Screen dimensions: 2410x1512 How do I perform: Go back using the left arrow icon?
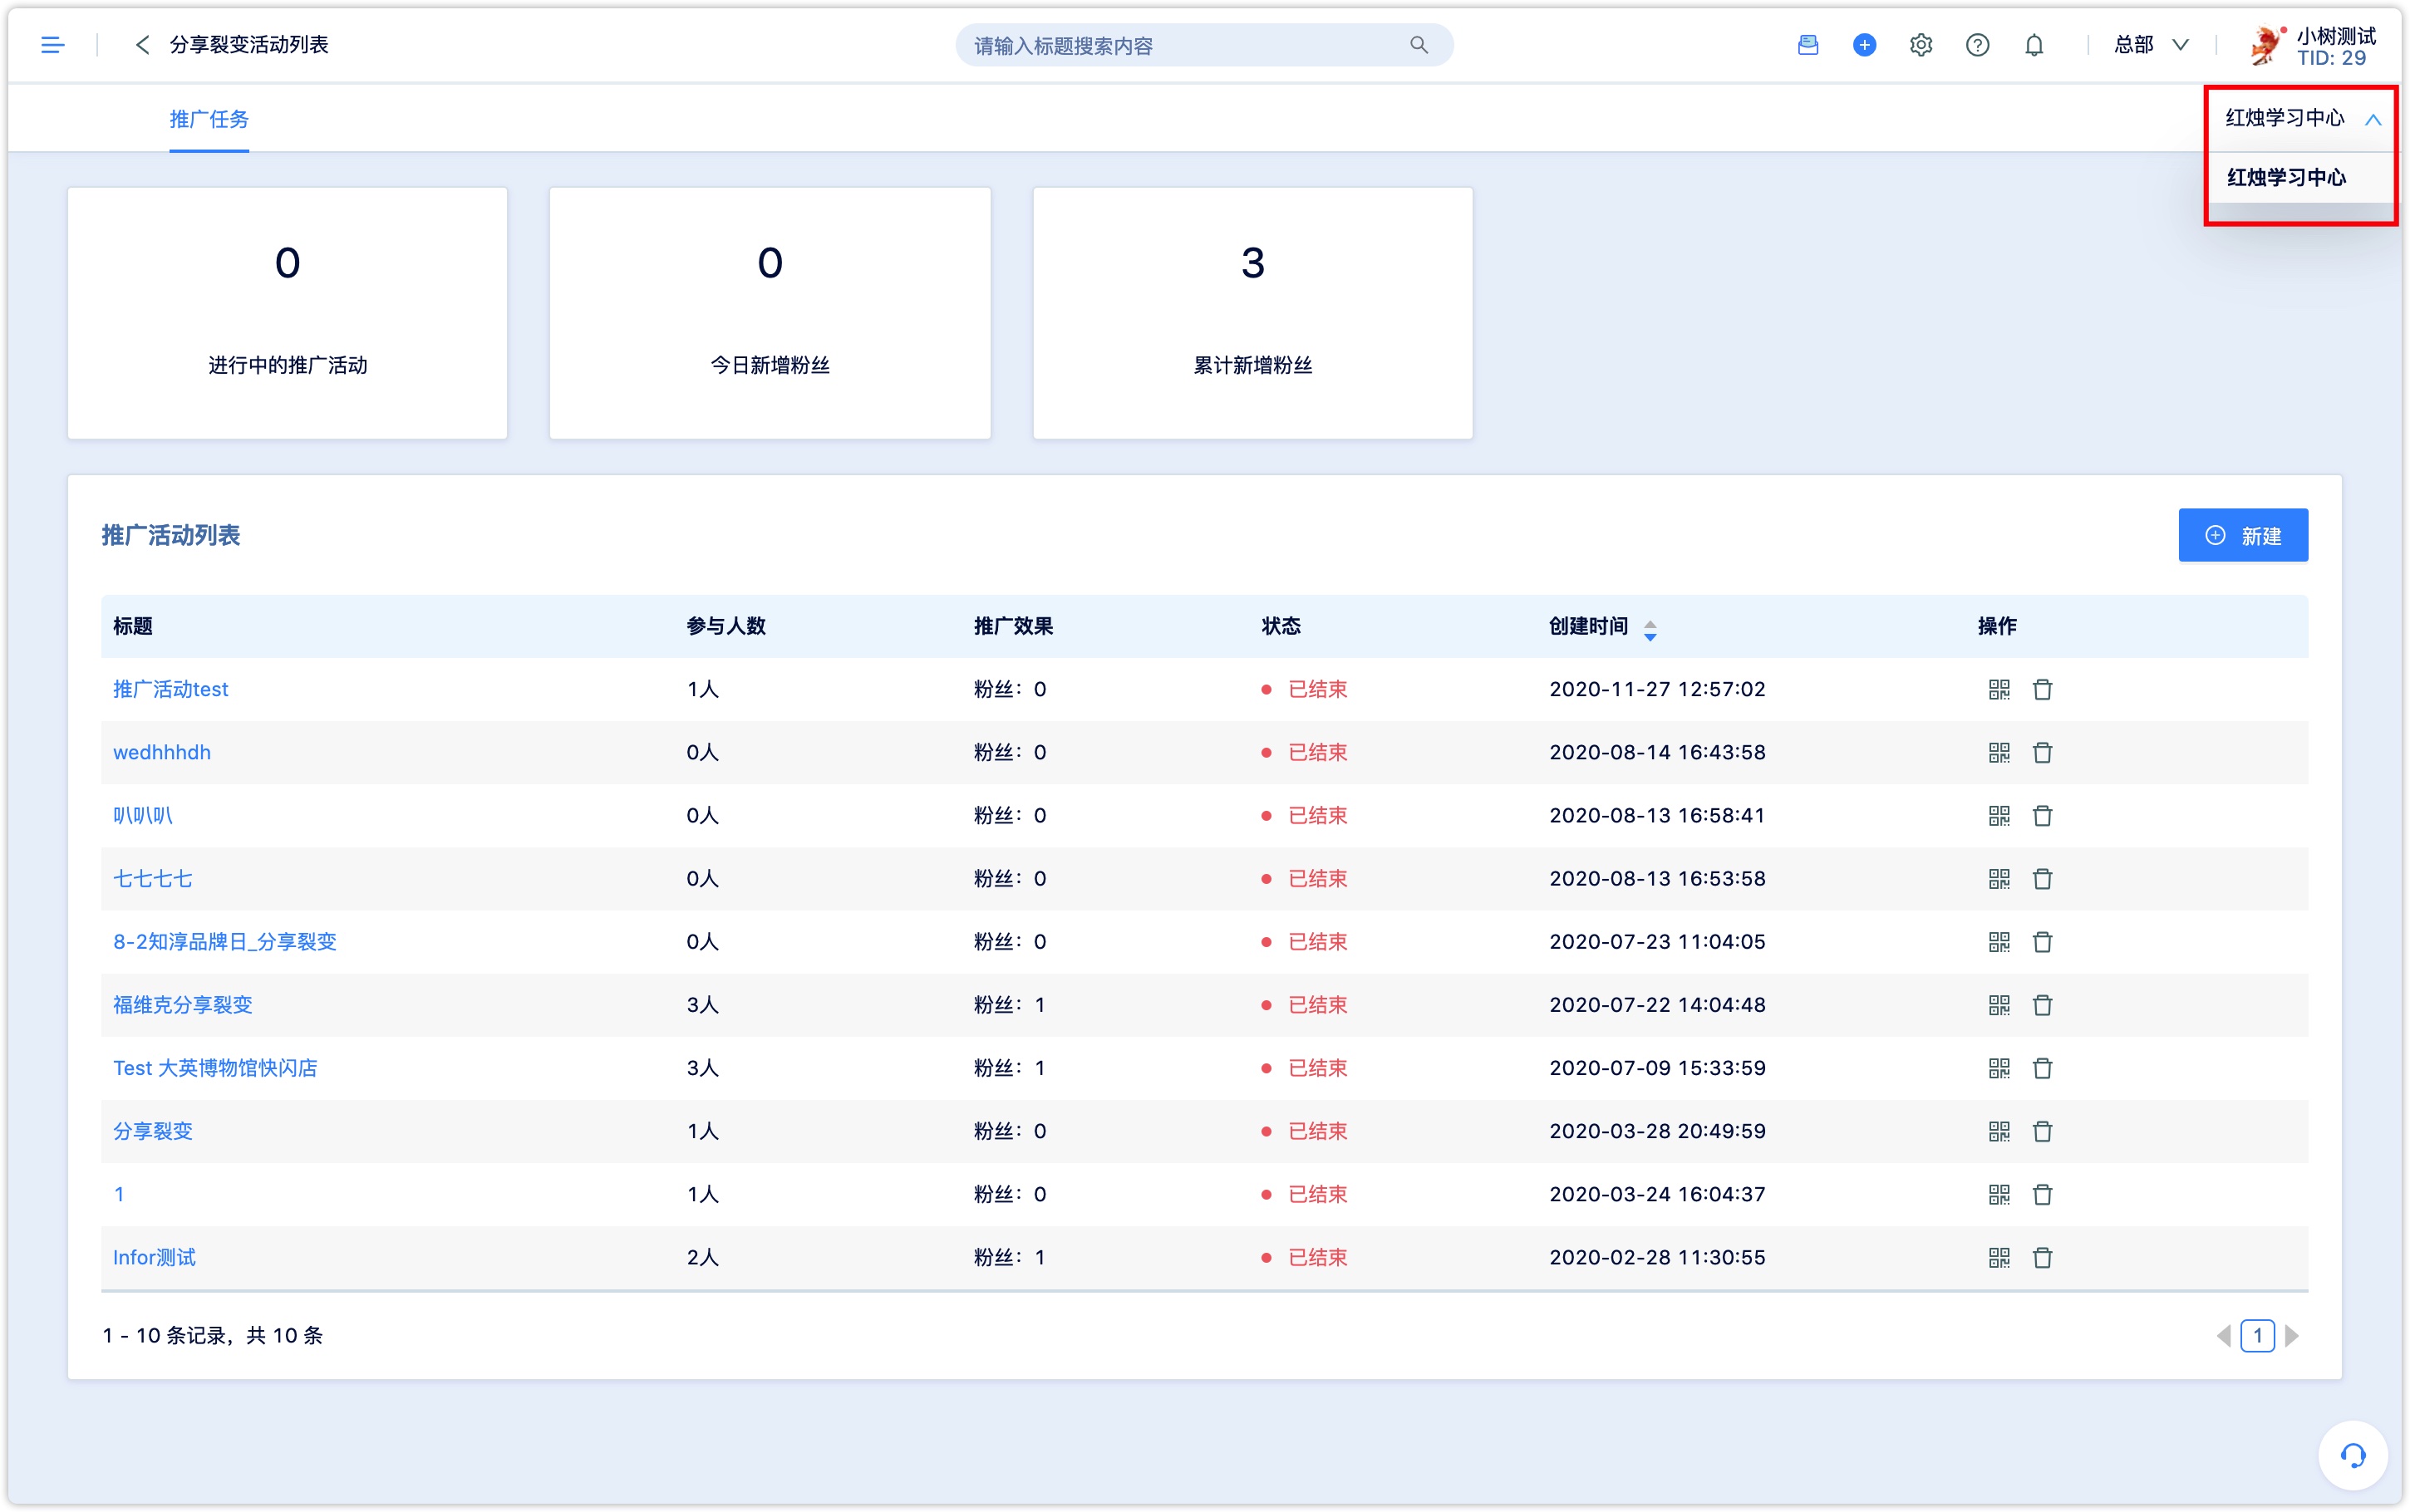142,45
